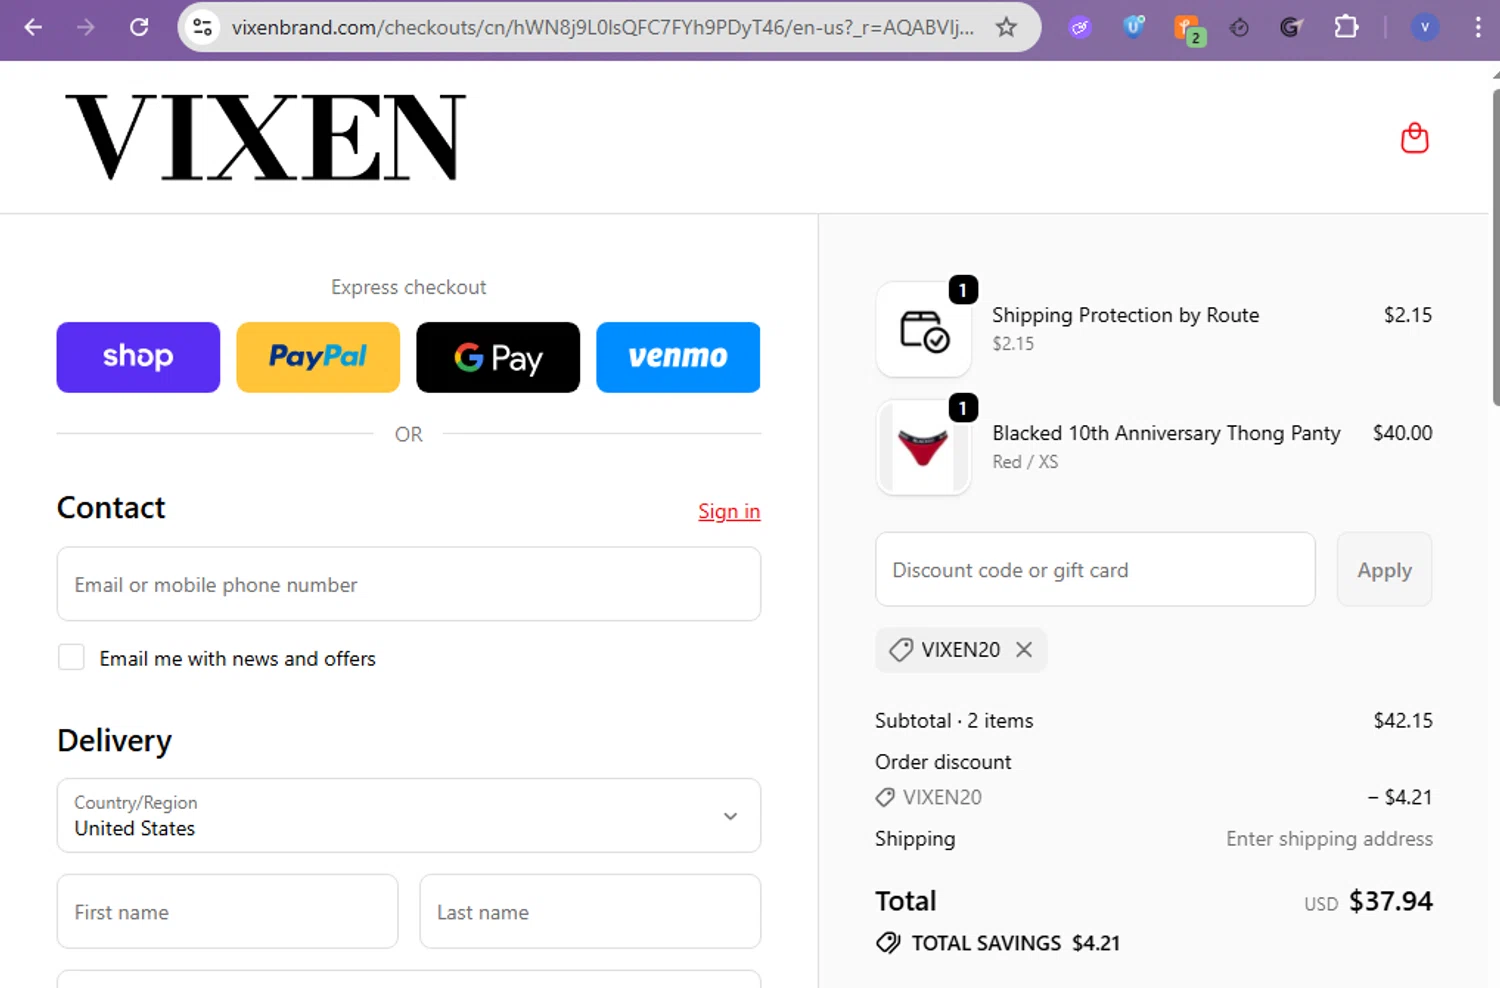
Task: Click the browser forward arrow
Action: [86, 27]
